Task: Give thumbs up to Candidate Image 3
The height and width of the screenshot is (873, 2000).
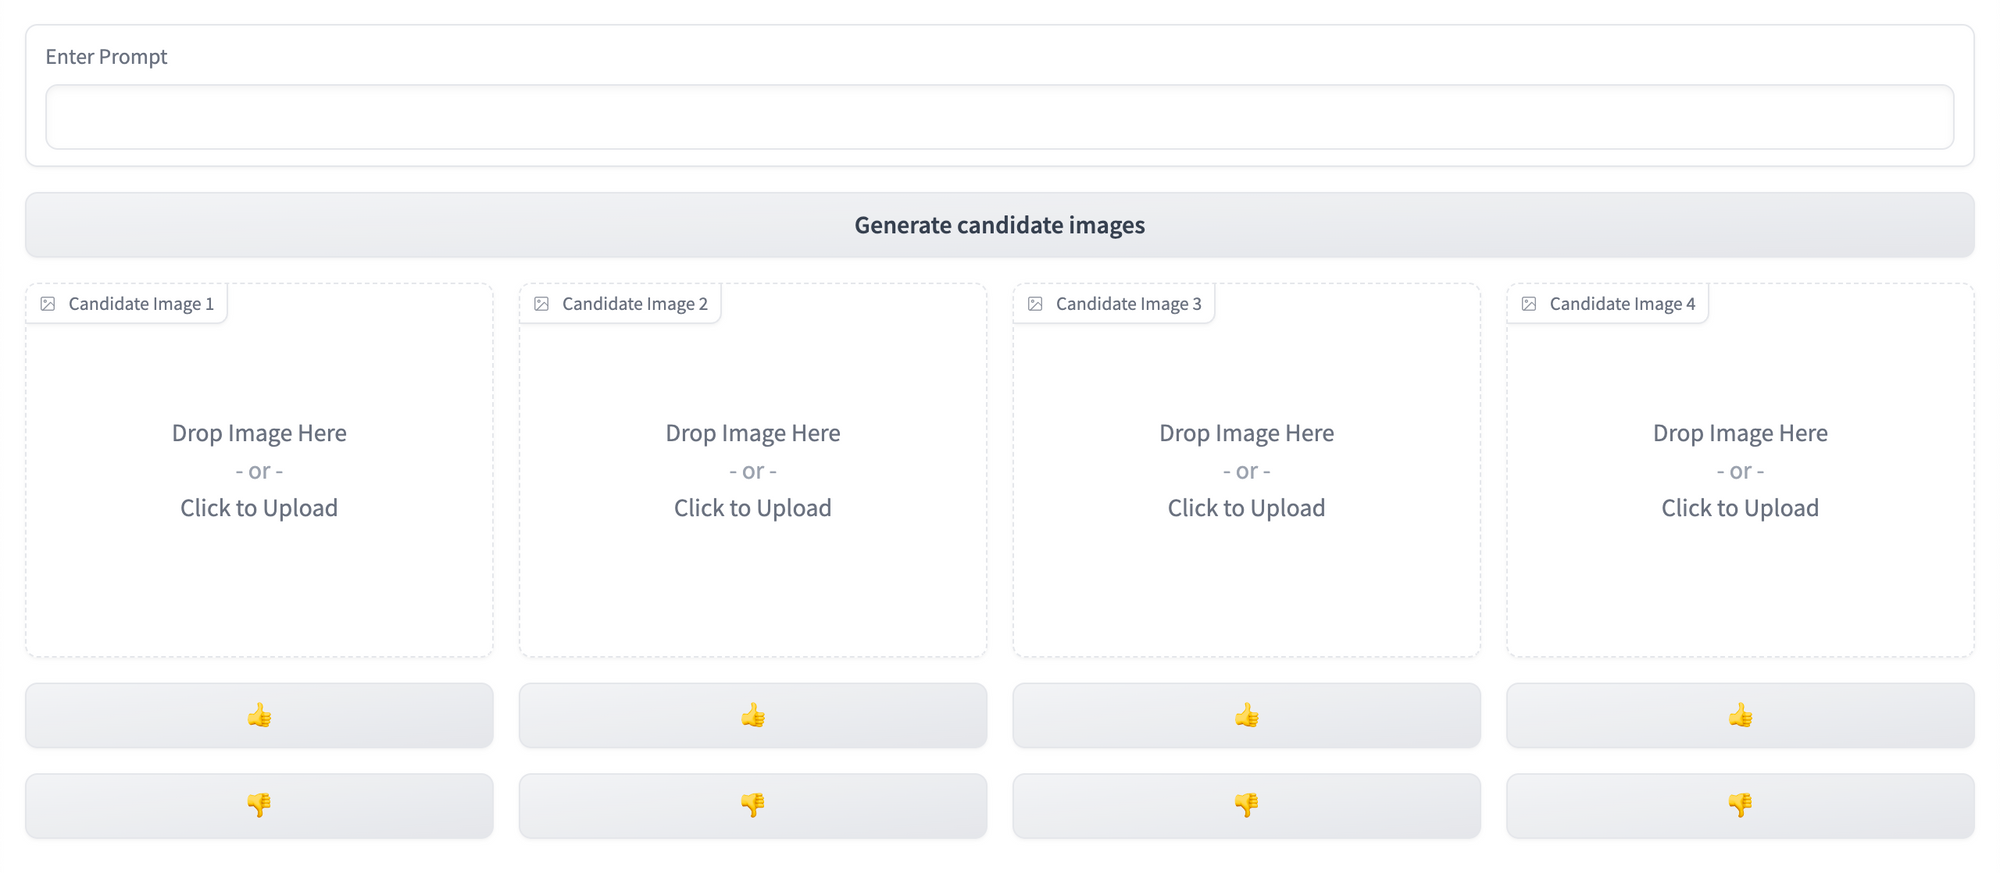Action: 1246,715
